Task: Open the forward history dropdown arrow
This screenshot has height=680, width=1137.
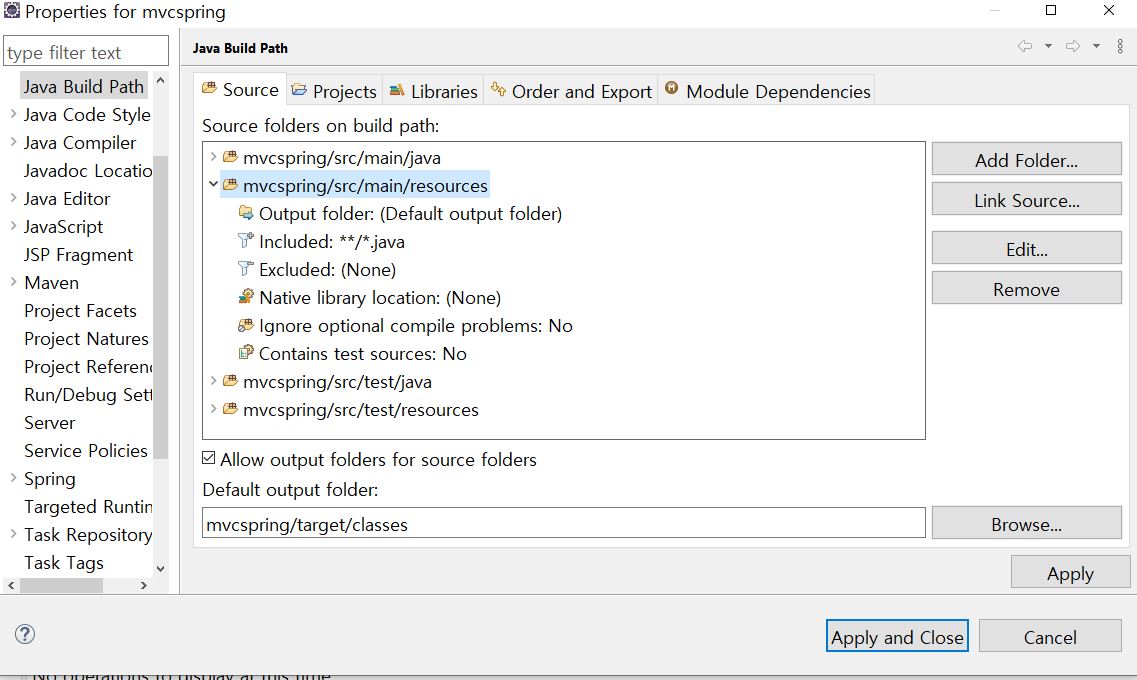Action: [1096, 46]
